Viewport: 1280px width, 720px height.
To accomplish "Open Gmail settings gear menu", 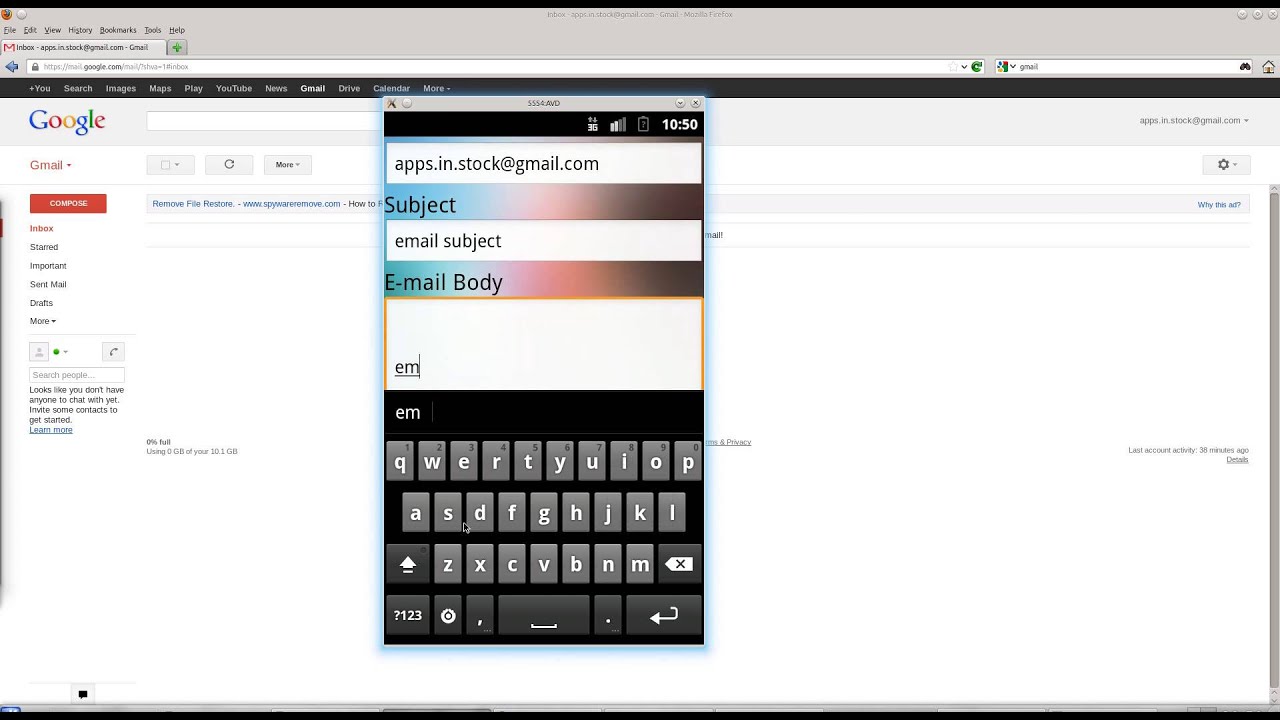I will click(x=1227, y=164).
